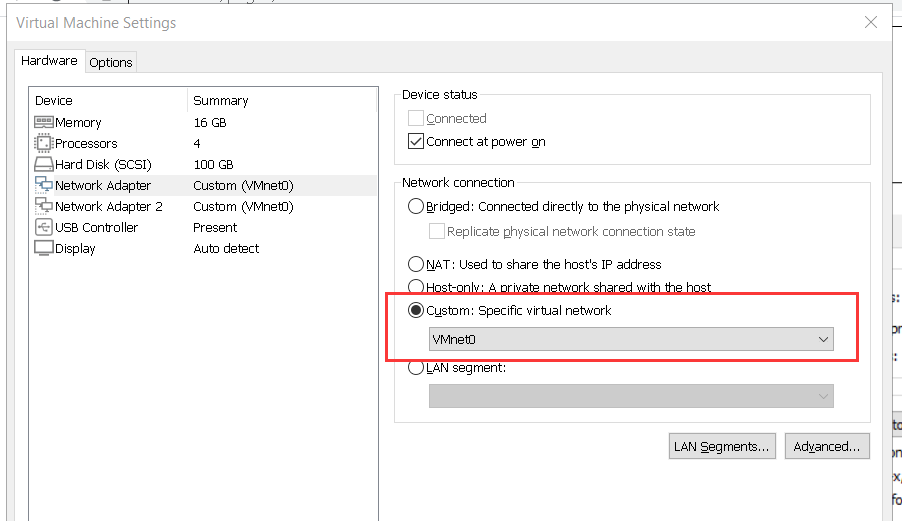902x521 pixels.
Task: Choose the NAT radio option
Action: [x=416, y=265]
